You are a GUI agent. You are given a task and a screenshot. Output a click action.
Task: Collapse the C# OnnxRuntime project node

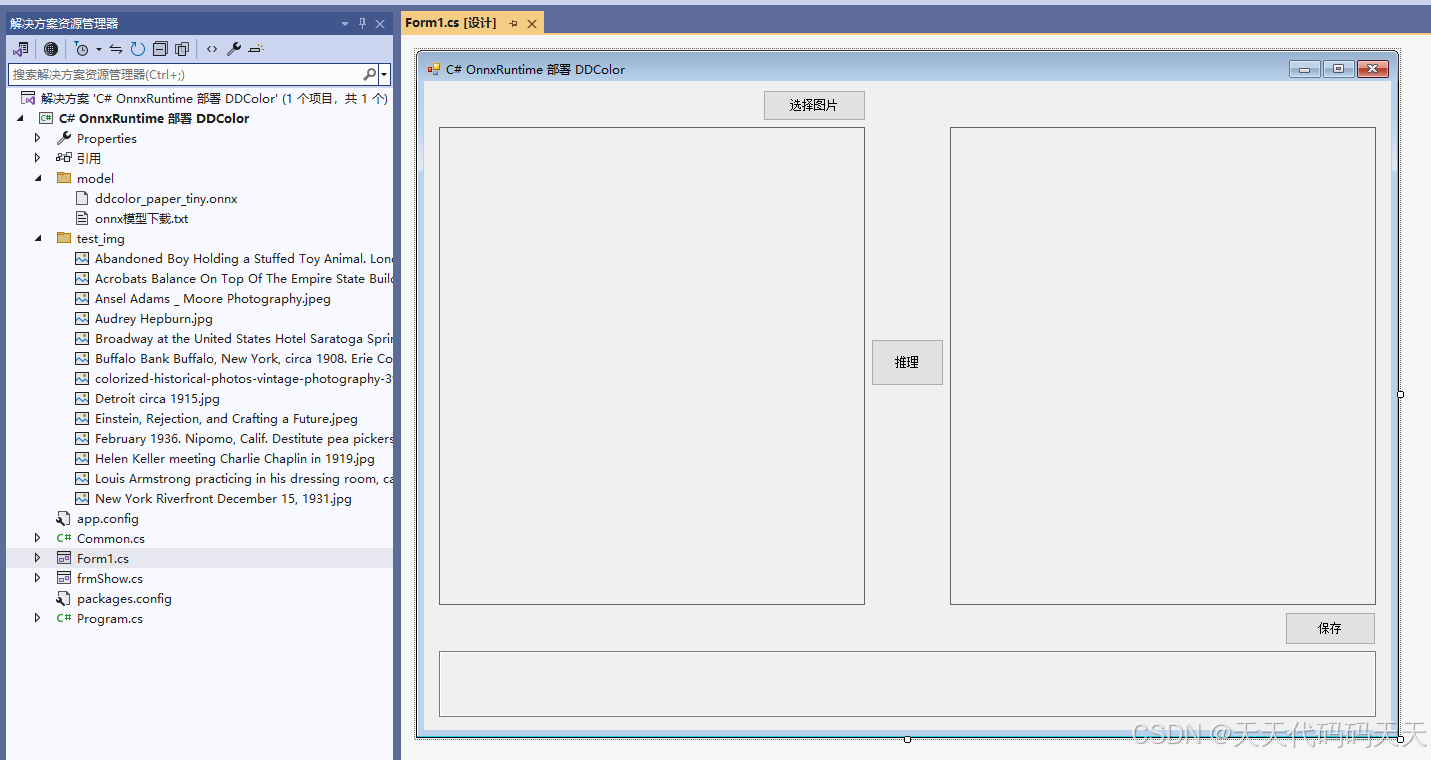[x=20, y=118]
